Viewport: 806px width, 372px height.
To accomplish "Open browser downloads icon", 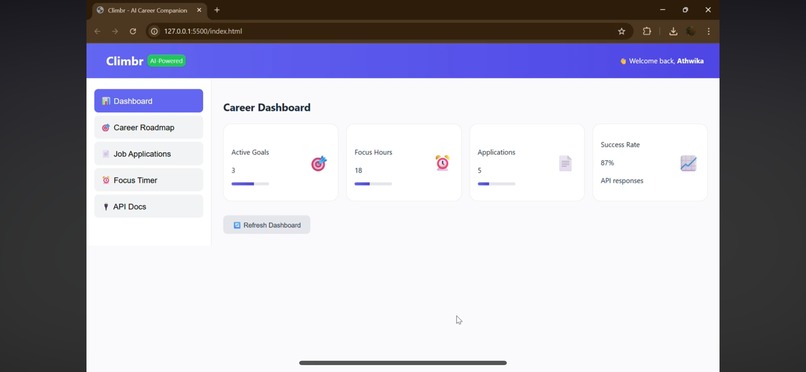I will 673,31.
